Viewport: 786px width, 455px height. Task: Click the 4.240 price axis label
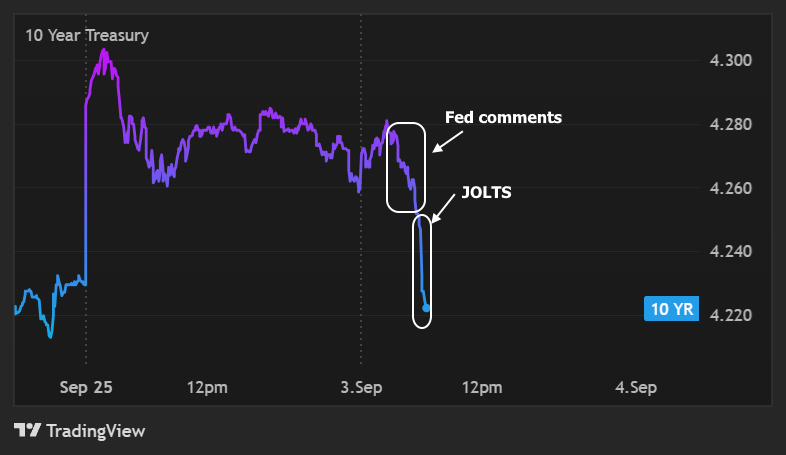point(731,251)
